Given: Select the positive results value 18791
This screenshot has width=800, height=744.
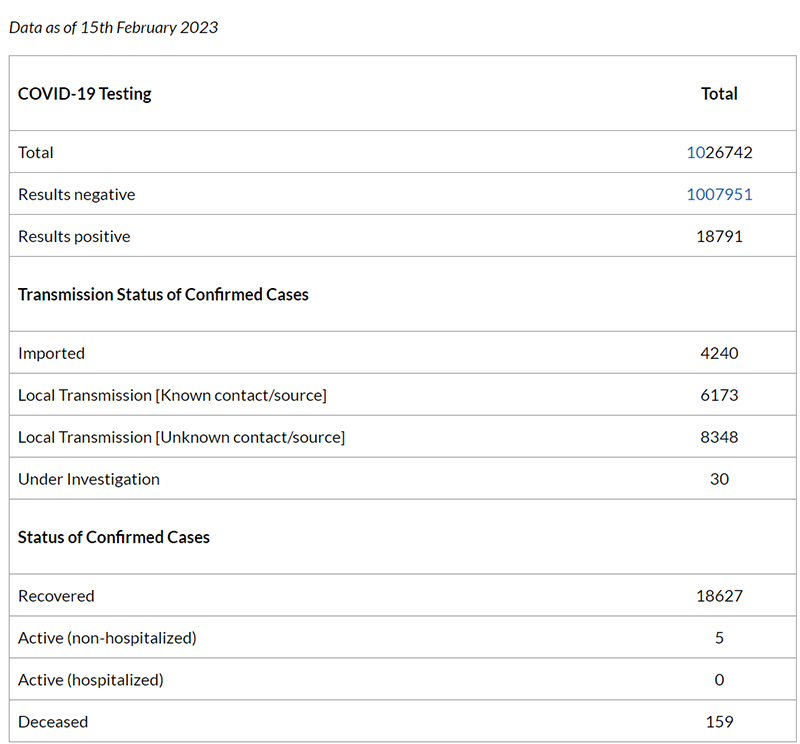Looking at the screenshot, I should 719,236.
